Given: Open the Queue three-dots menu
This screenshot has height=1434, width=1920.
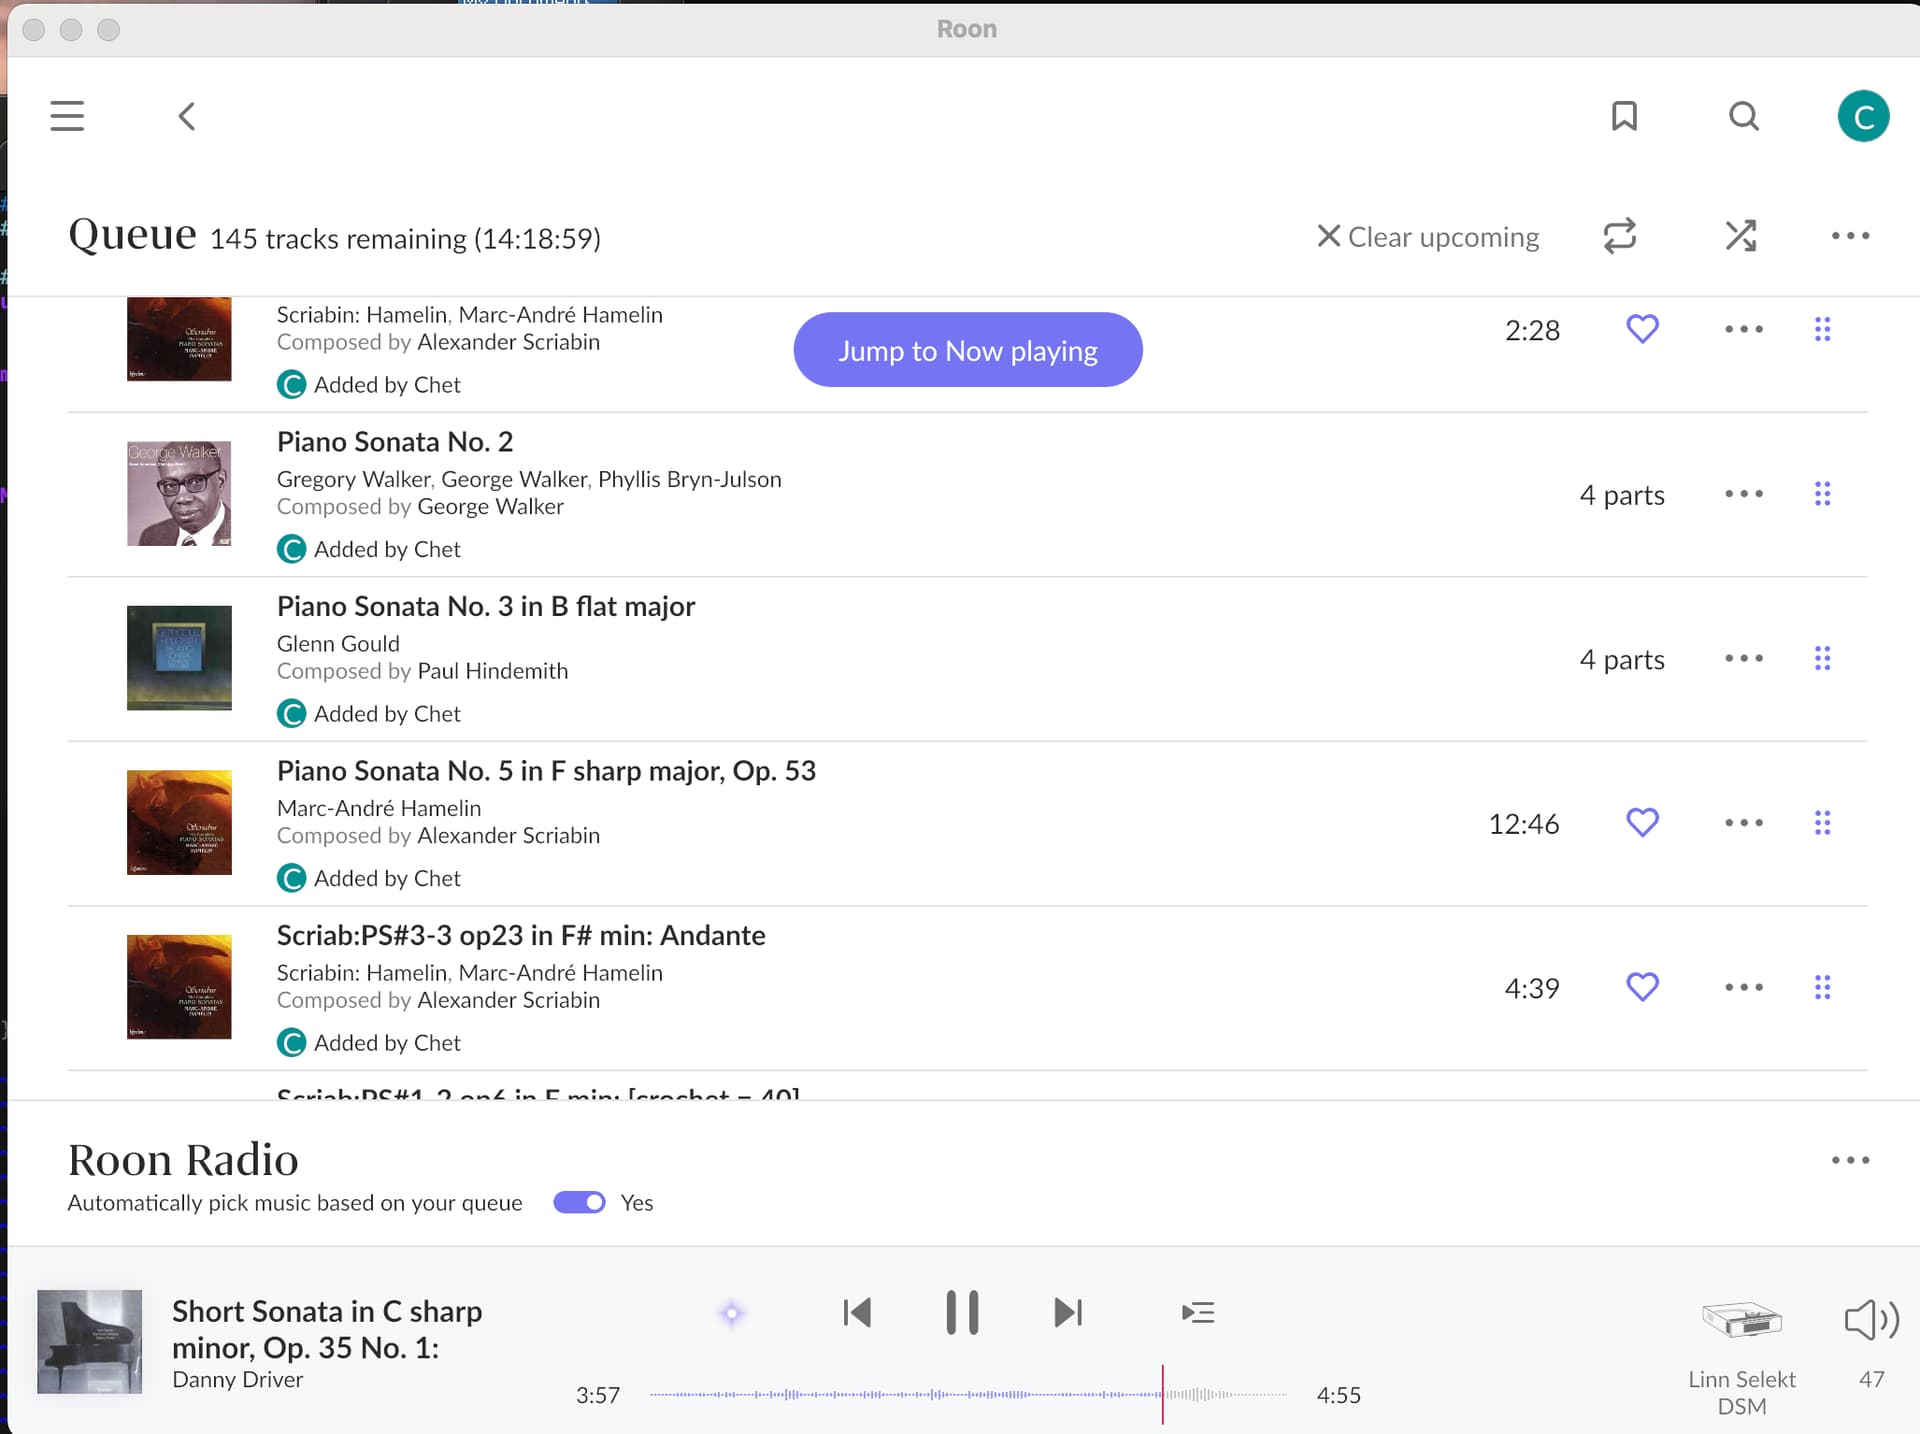Looking at the screenshot, I should (x=1850, y=236).
